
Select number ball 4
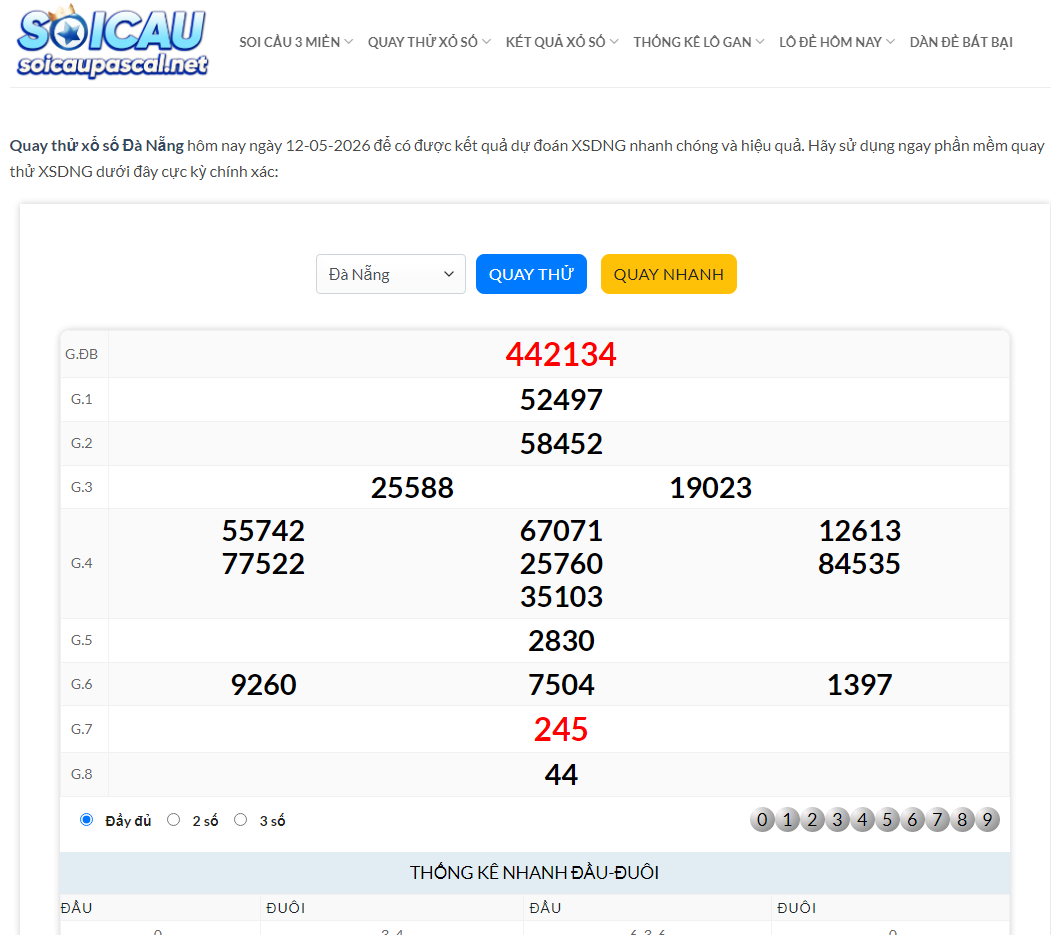pyautogui.click(x=863, y=820)
